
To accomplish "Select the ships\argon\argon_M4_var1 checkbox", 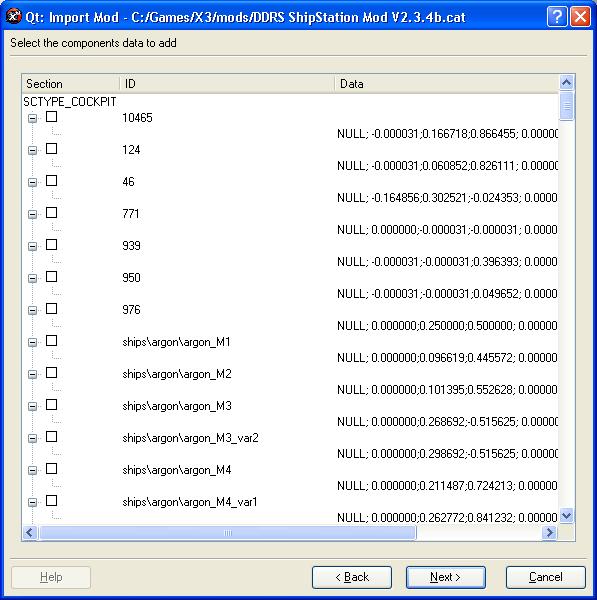I will click(x=51, y=501).
